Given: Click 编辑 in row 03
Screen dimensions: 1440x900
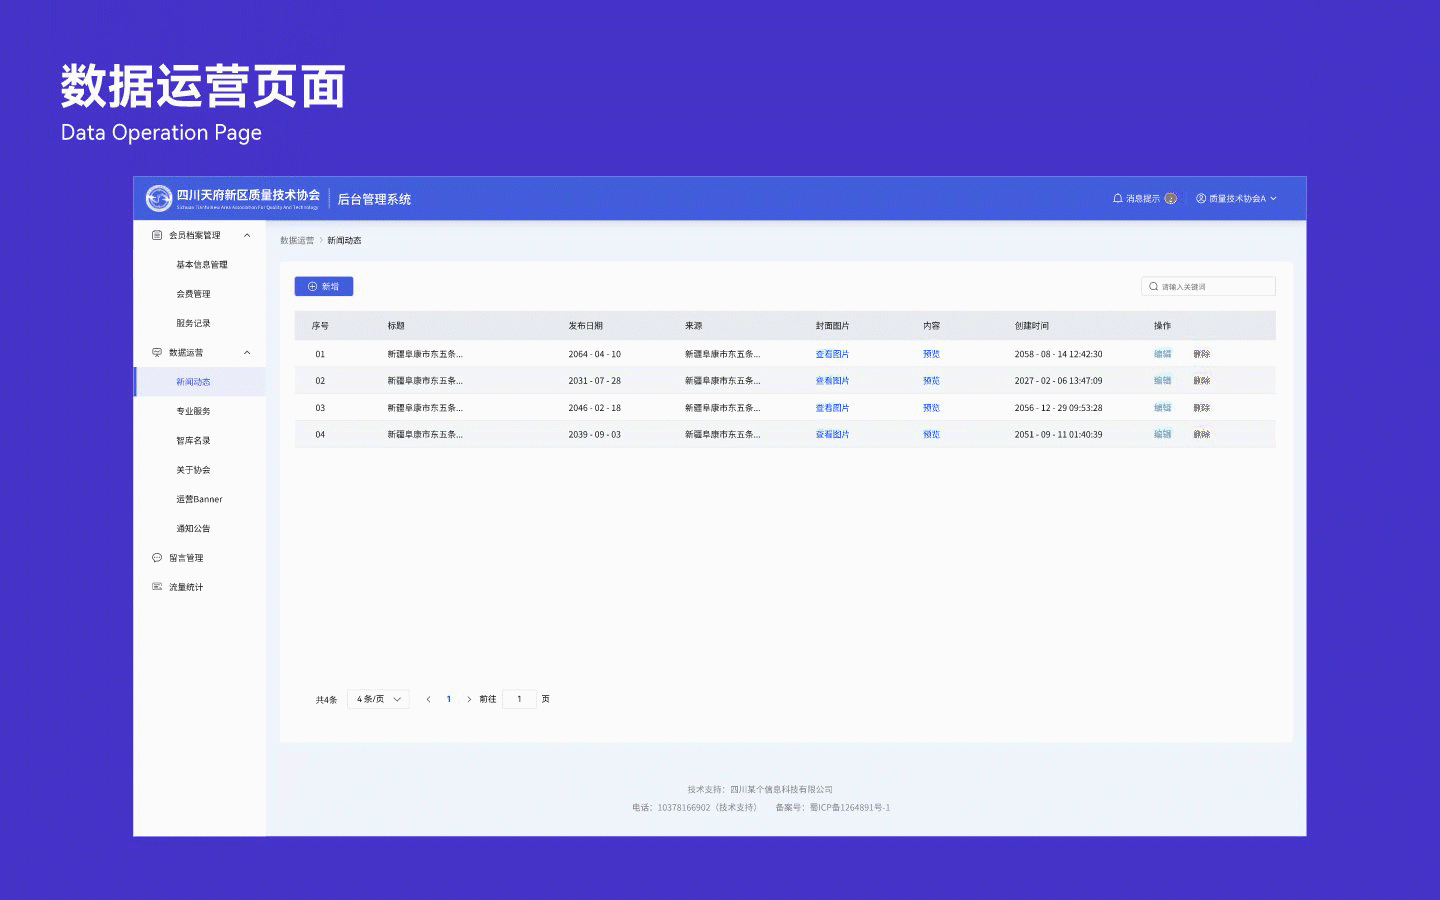Looking at the screenshot, I should (x=1162, y=408).
